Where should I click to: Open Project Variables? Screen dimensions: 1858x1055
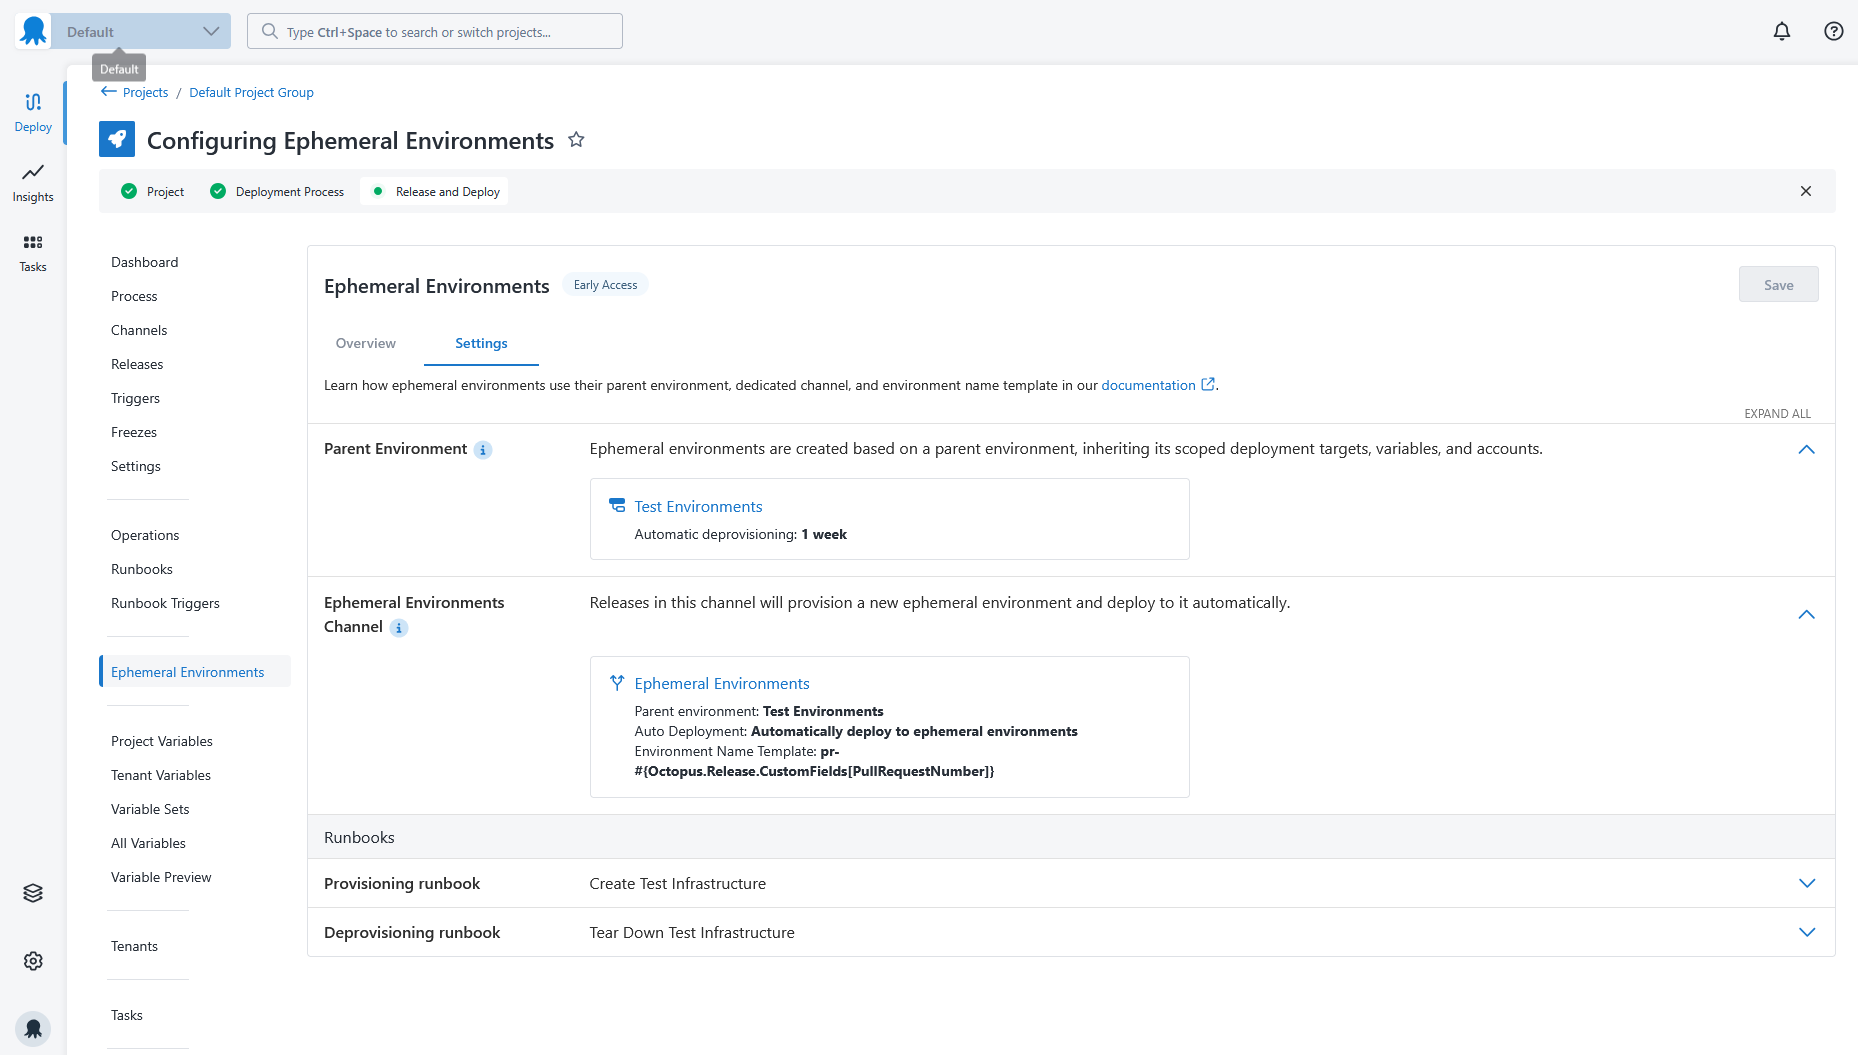[x=162, y=741]
